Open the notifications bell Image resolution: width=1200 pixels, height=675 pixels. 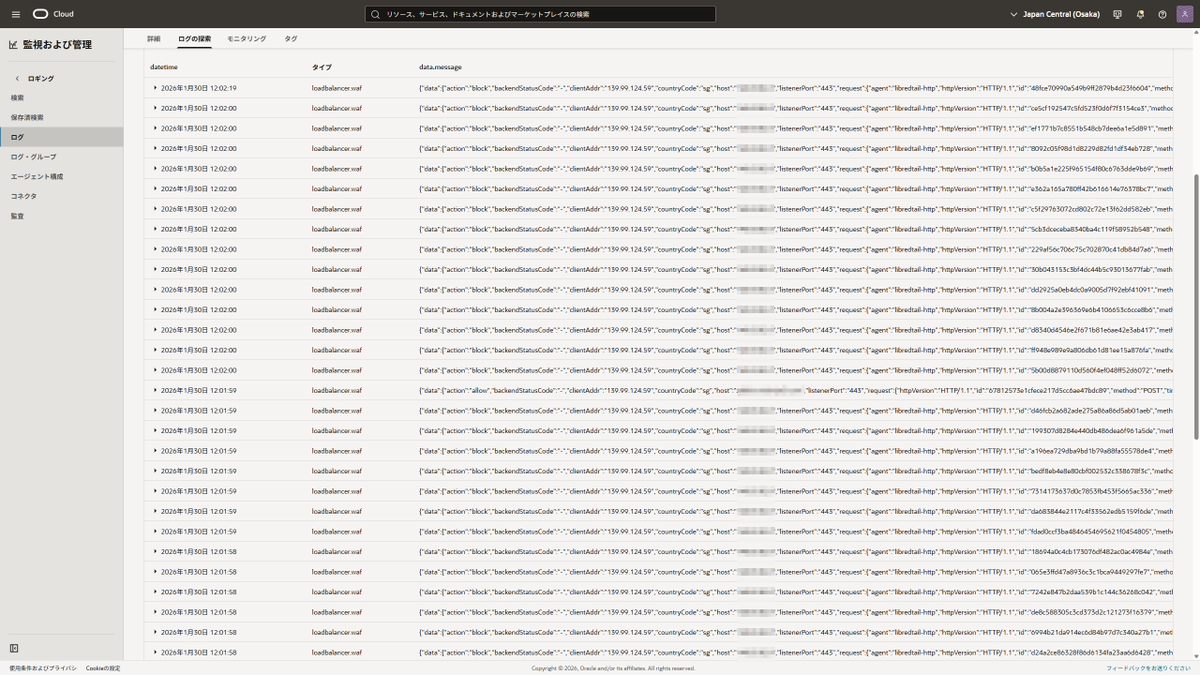click(x=1140, y=14)
